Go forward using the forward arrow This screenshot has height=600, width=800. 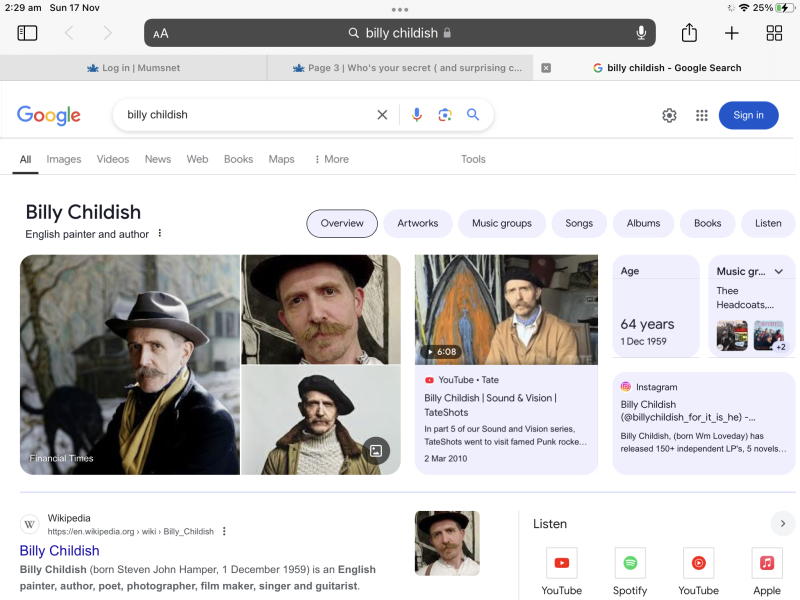click(x=107, y=33)
